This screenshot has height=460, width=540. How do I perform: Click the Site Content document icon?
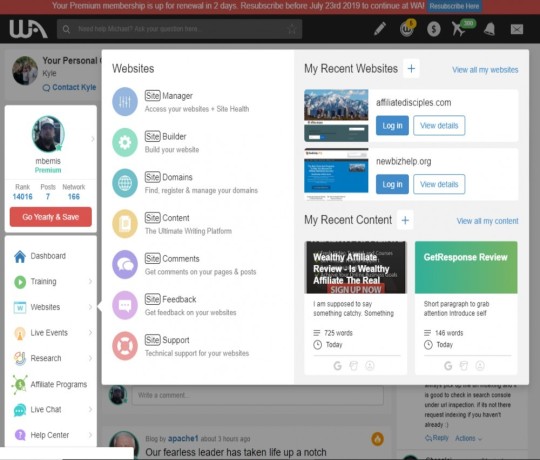coord(125,224)
